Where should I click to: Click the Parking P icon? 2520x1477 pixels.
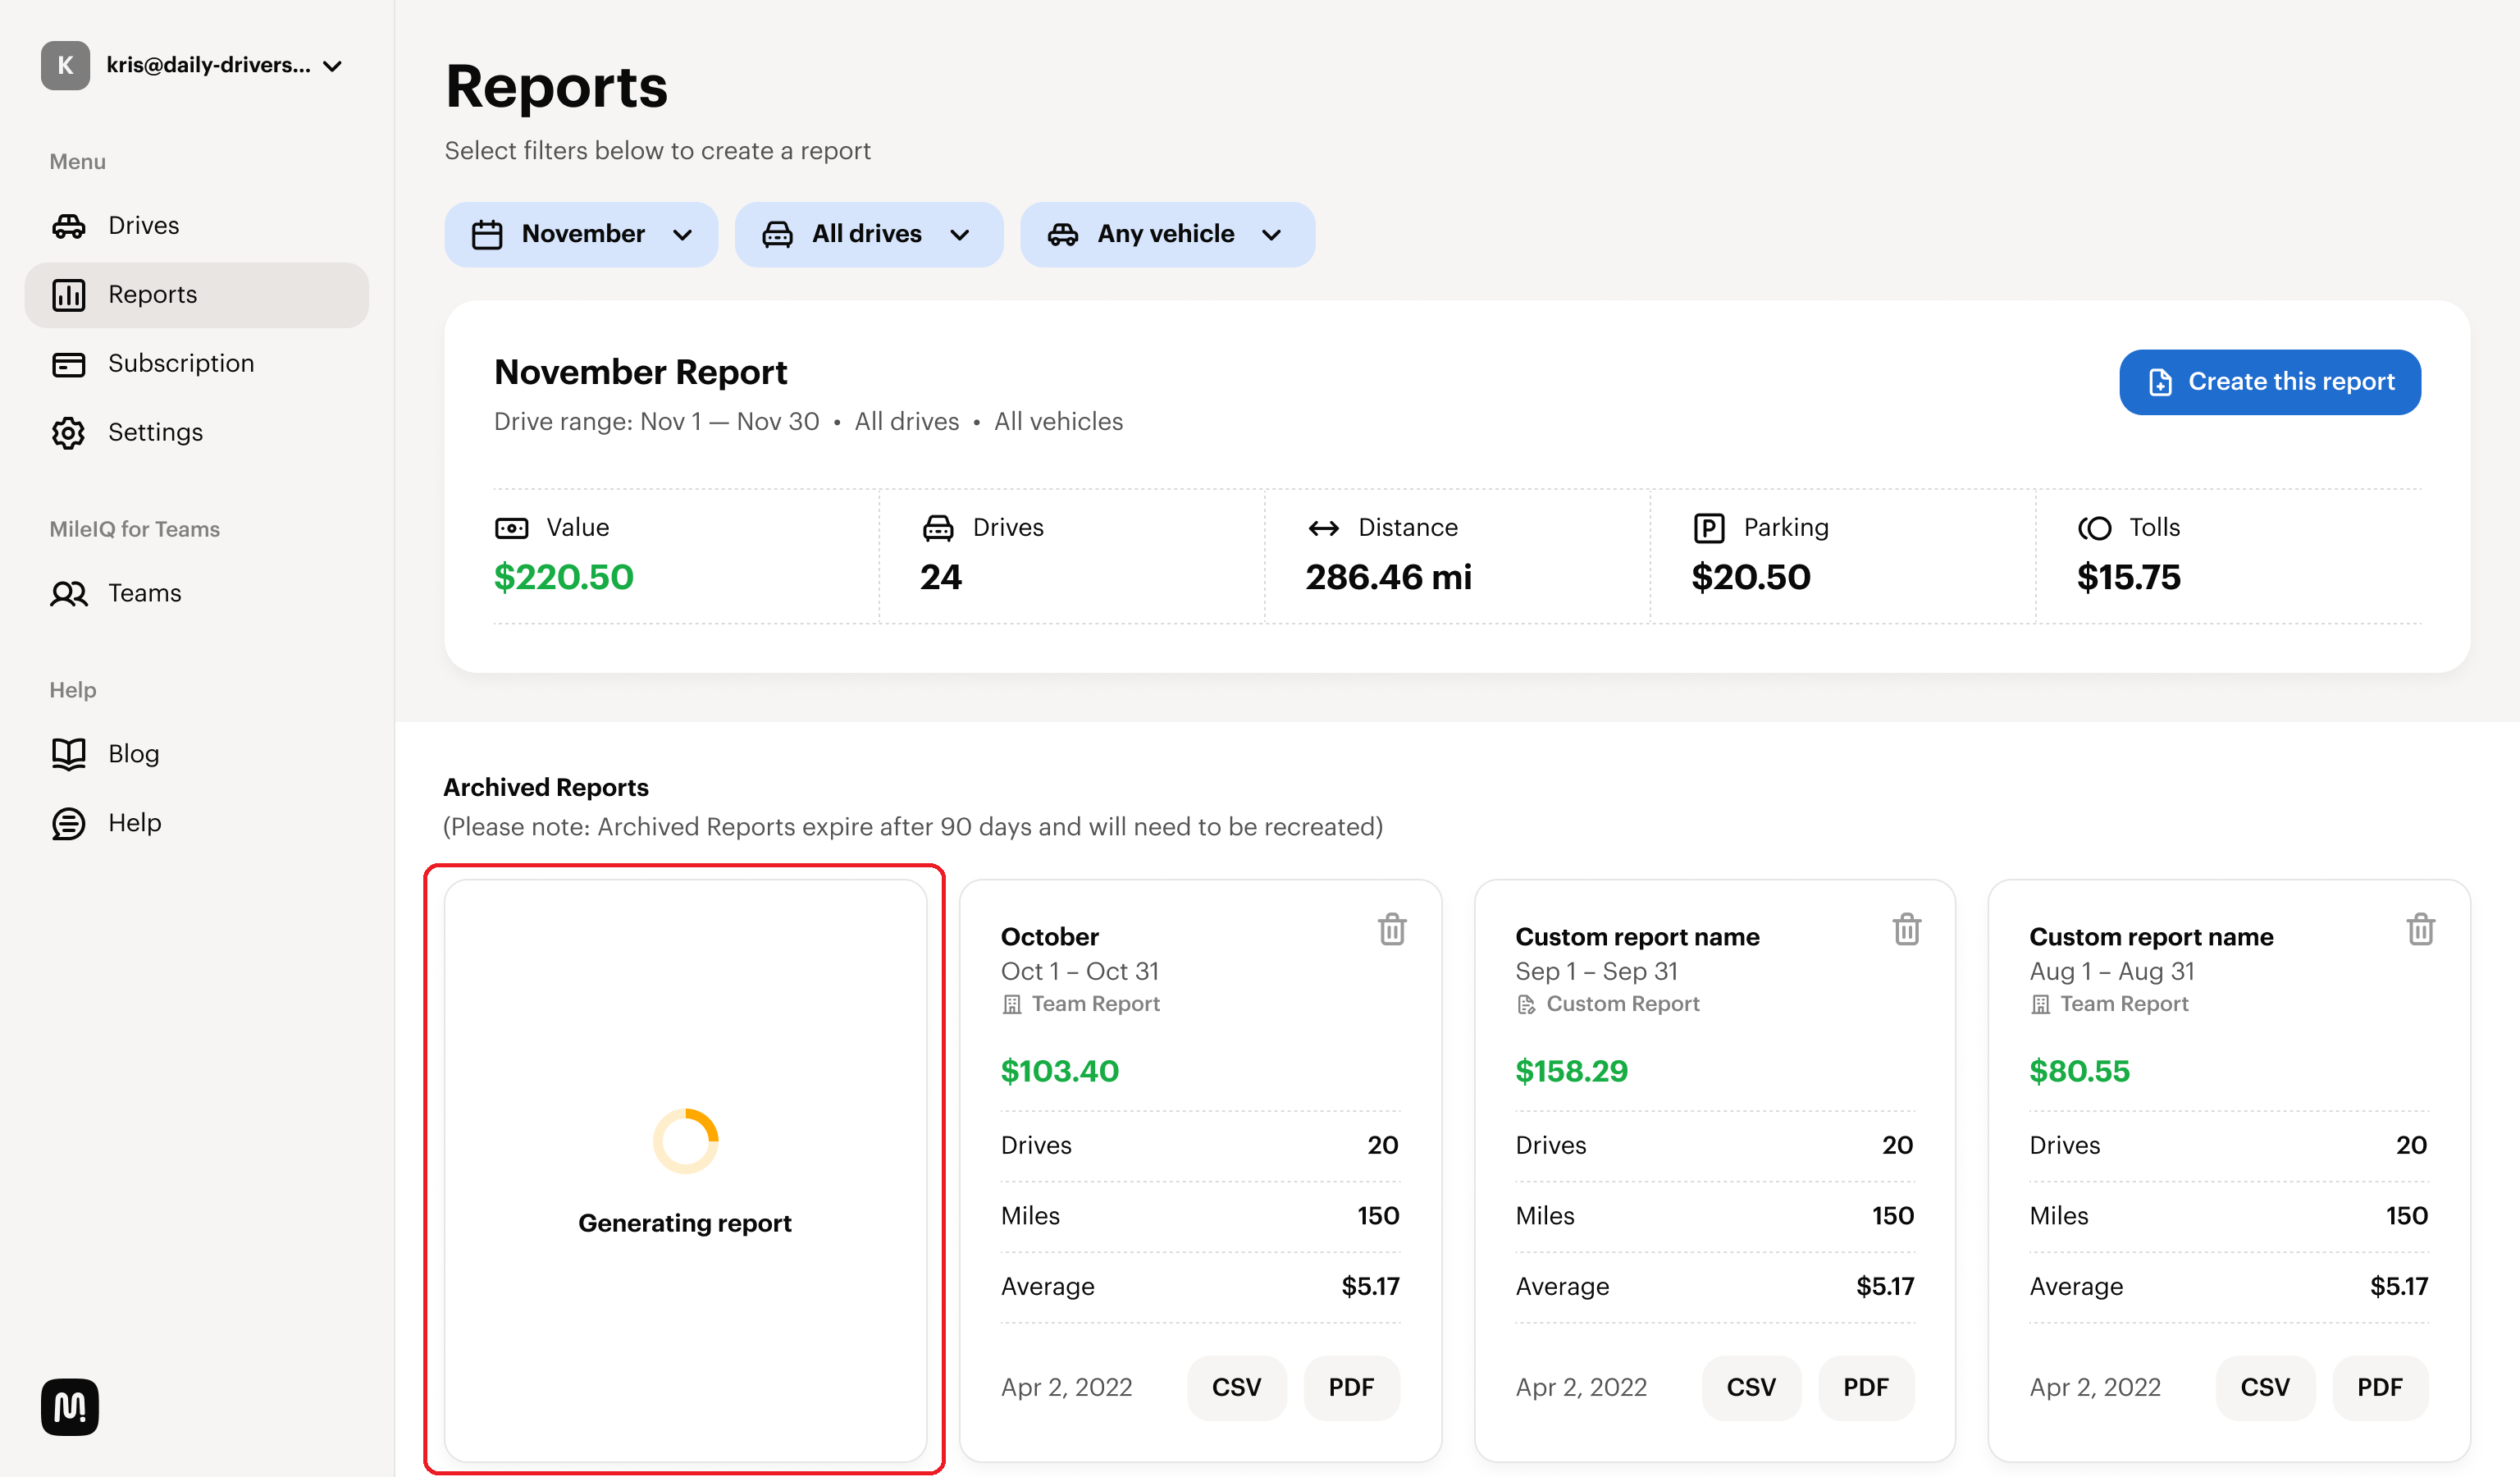point(1709,528)
